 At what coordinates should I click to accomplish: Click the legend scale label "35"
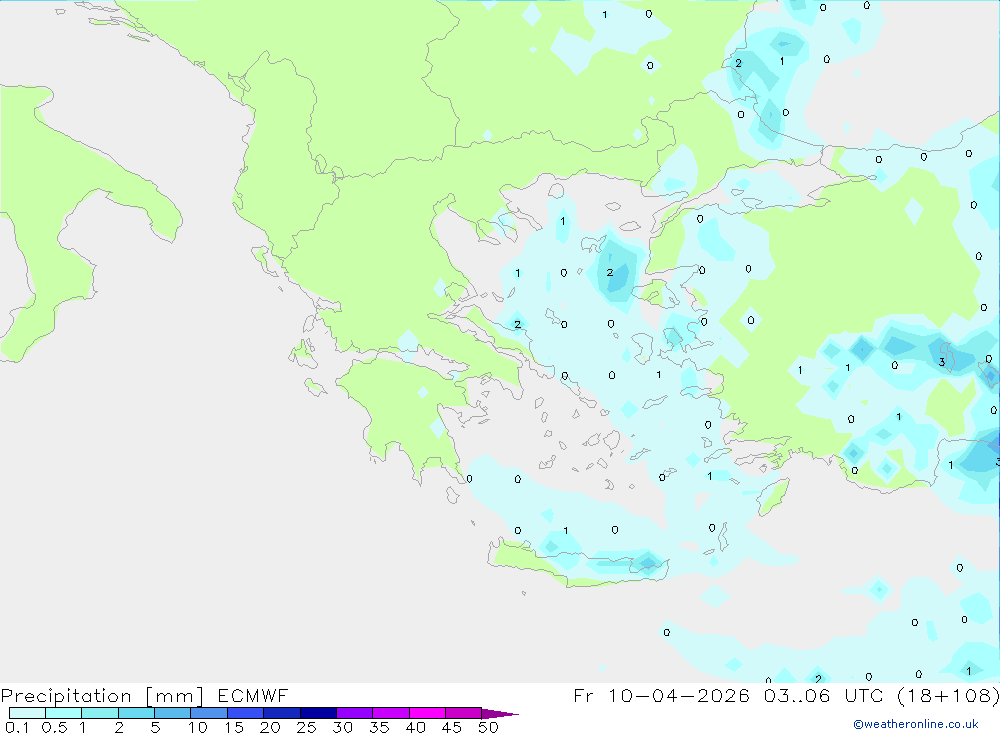click(379, 727)
